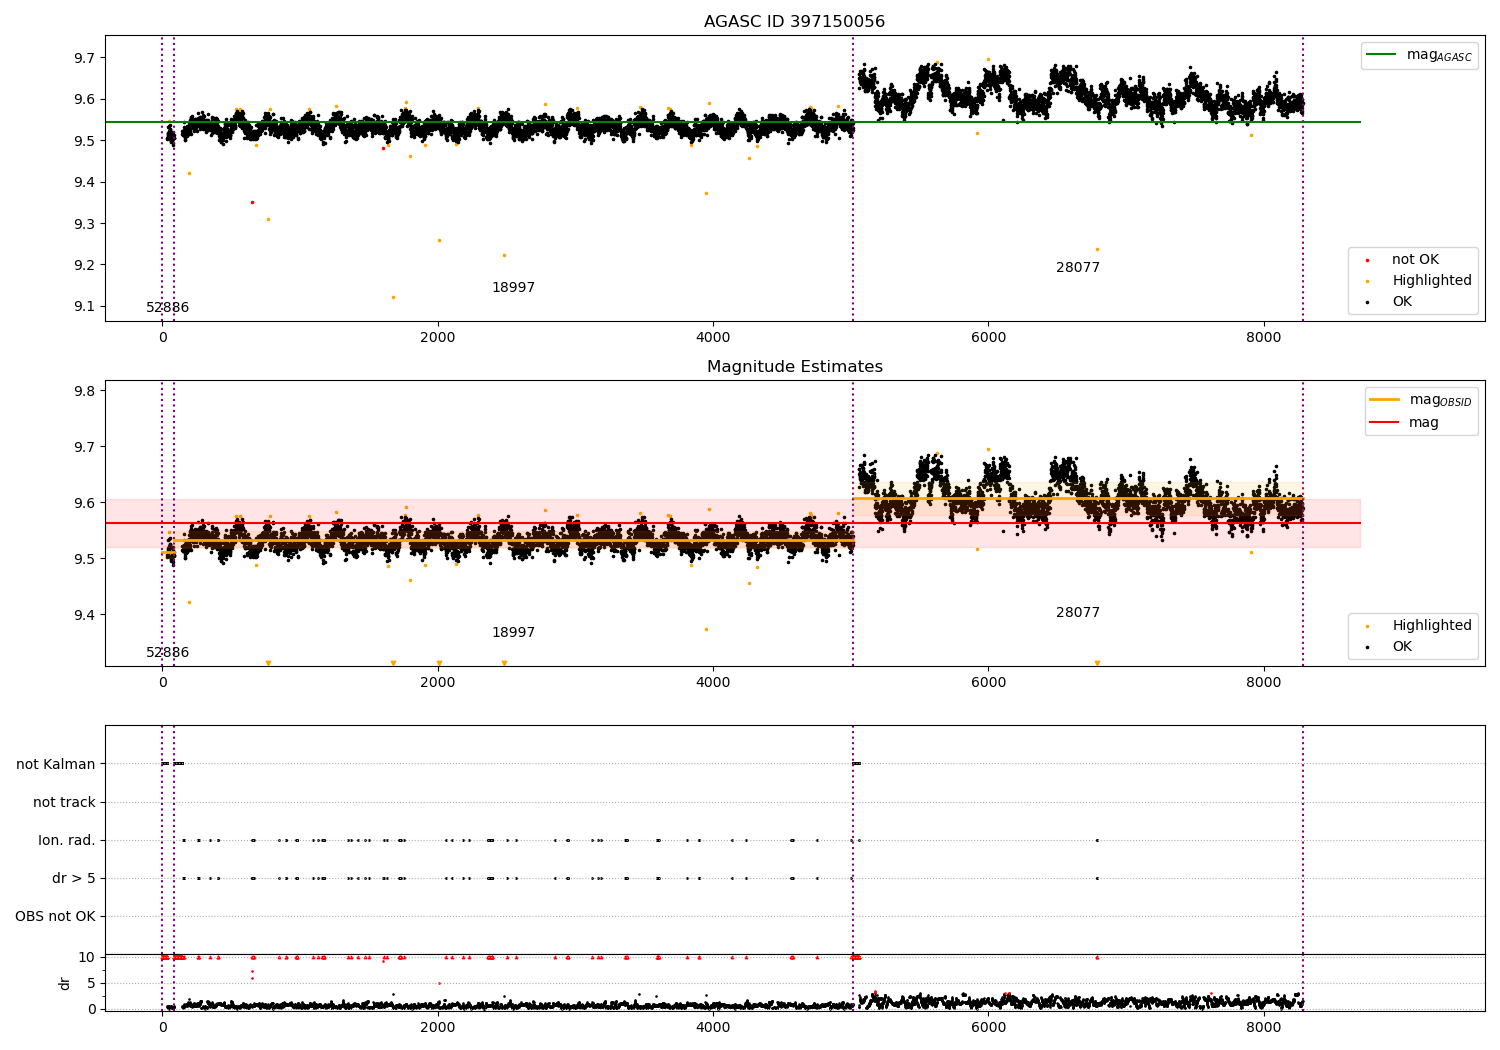Click the rotated 'dr' y-axis label
Viewport: 1500px width, 1050px height.
[x=65, y=983]
